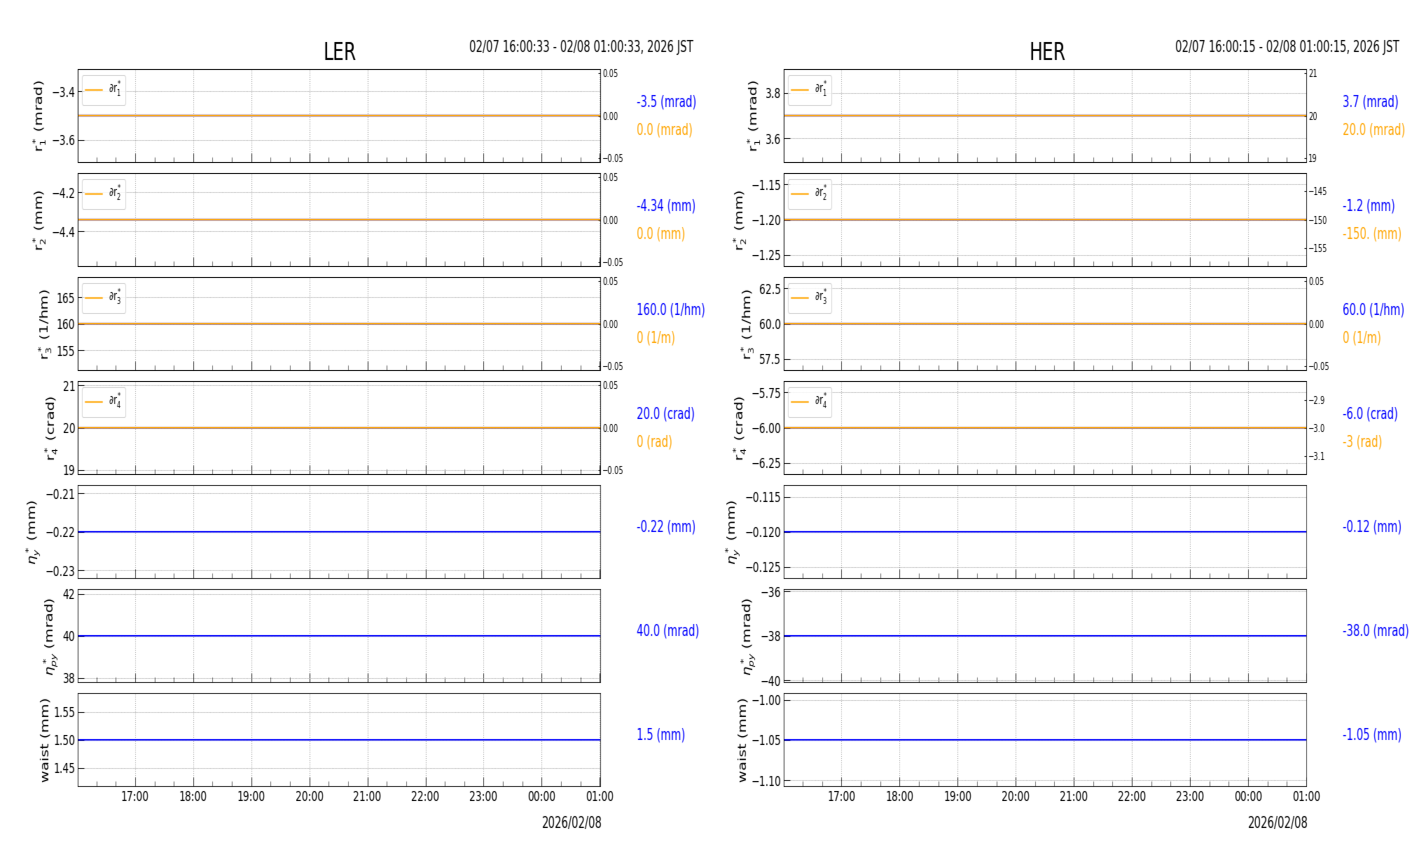Image resolution: width=1412 pixels, height=864 pixels.
Task: Select the ∂r3* legend in HER r3 plot
Action: 809,298
